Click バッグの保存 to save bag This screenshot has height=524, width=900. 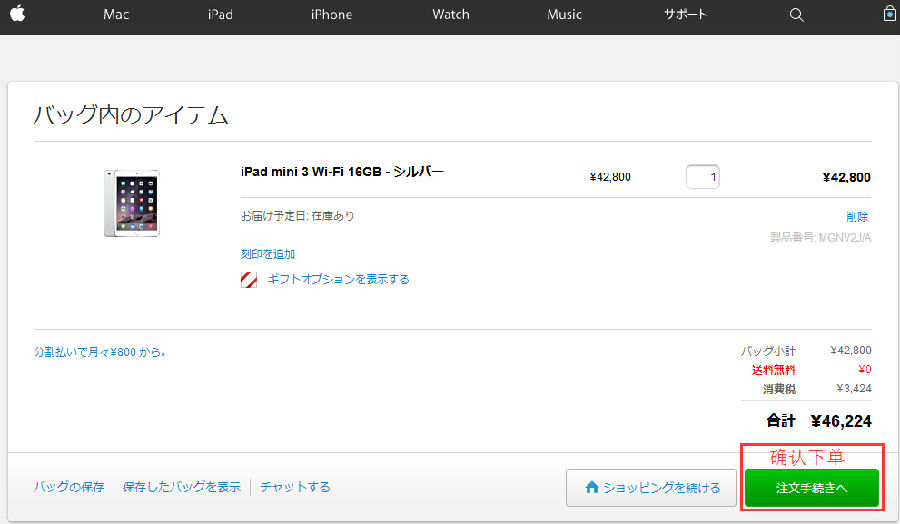point(69,487)
